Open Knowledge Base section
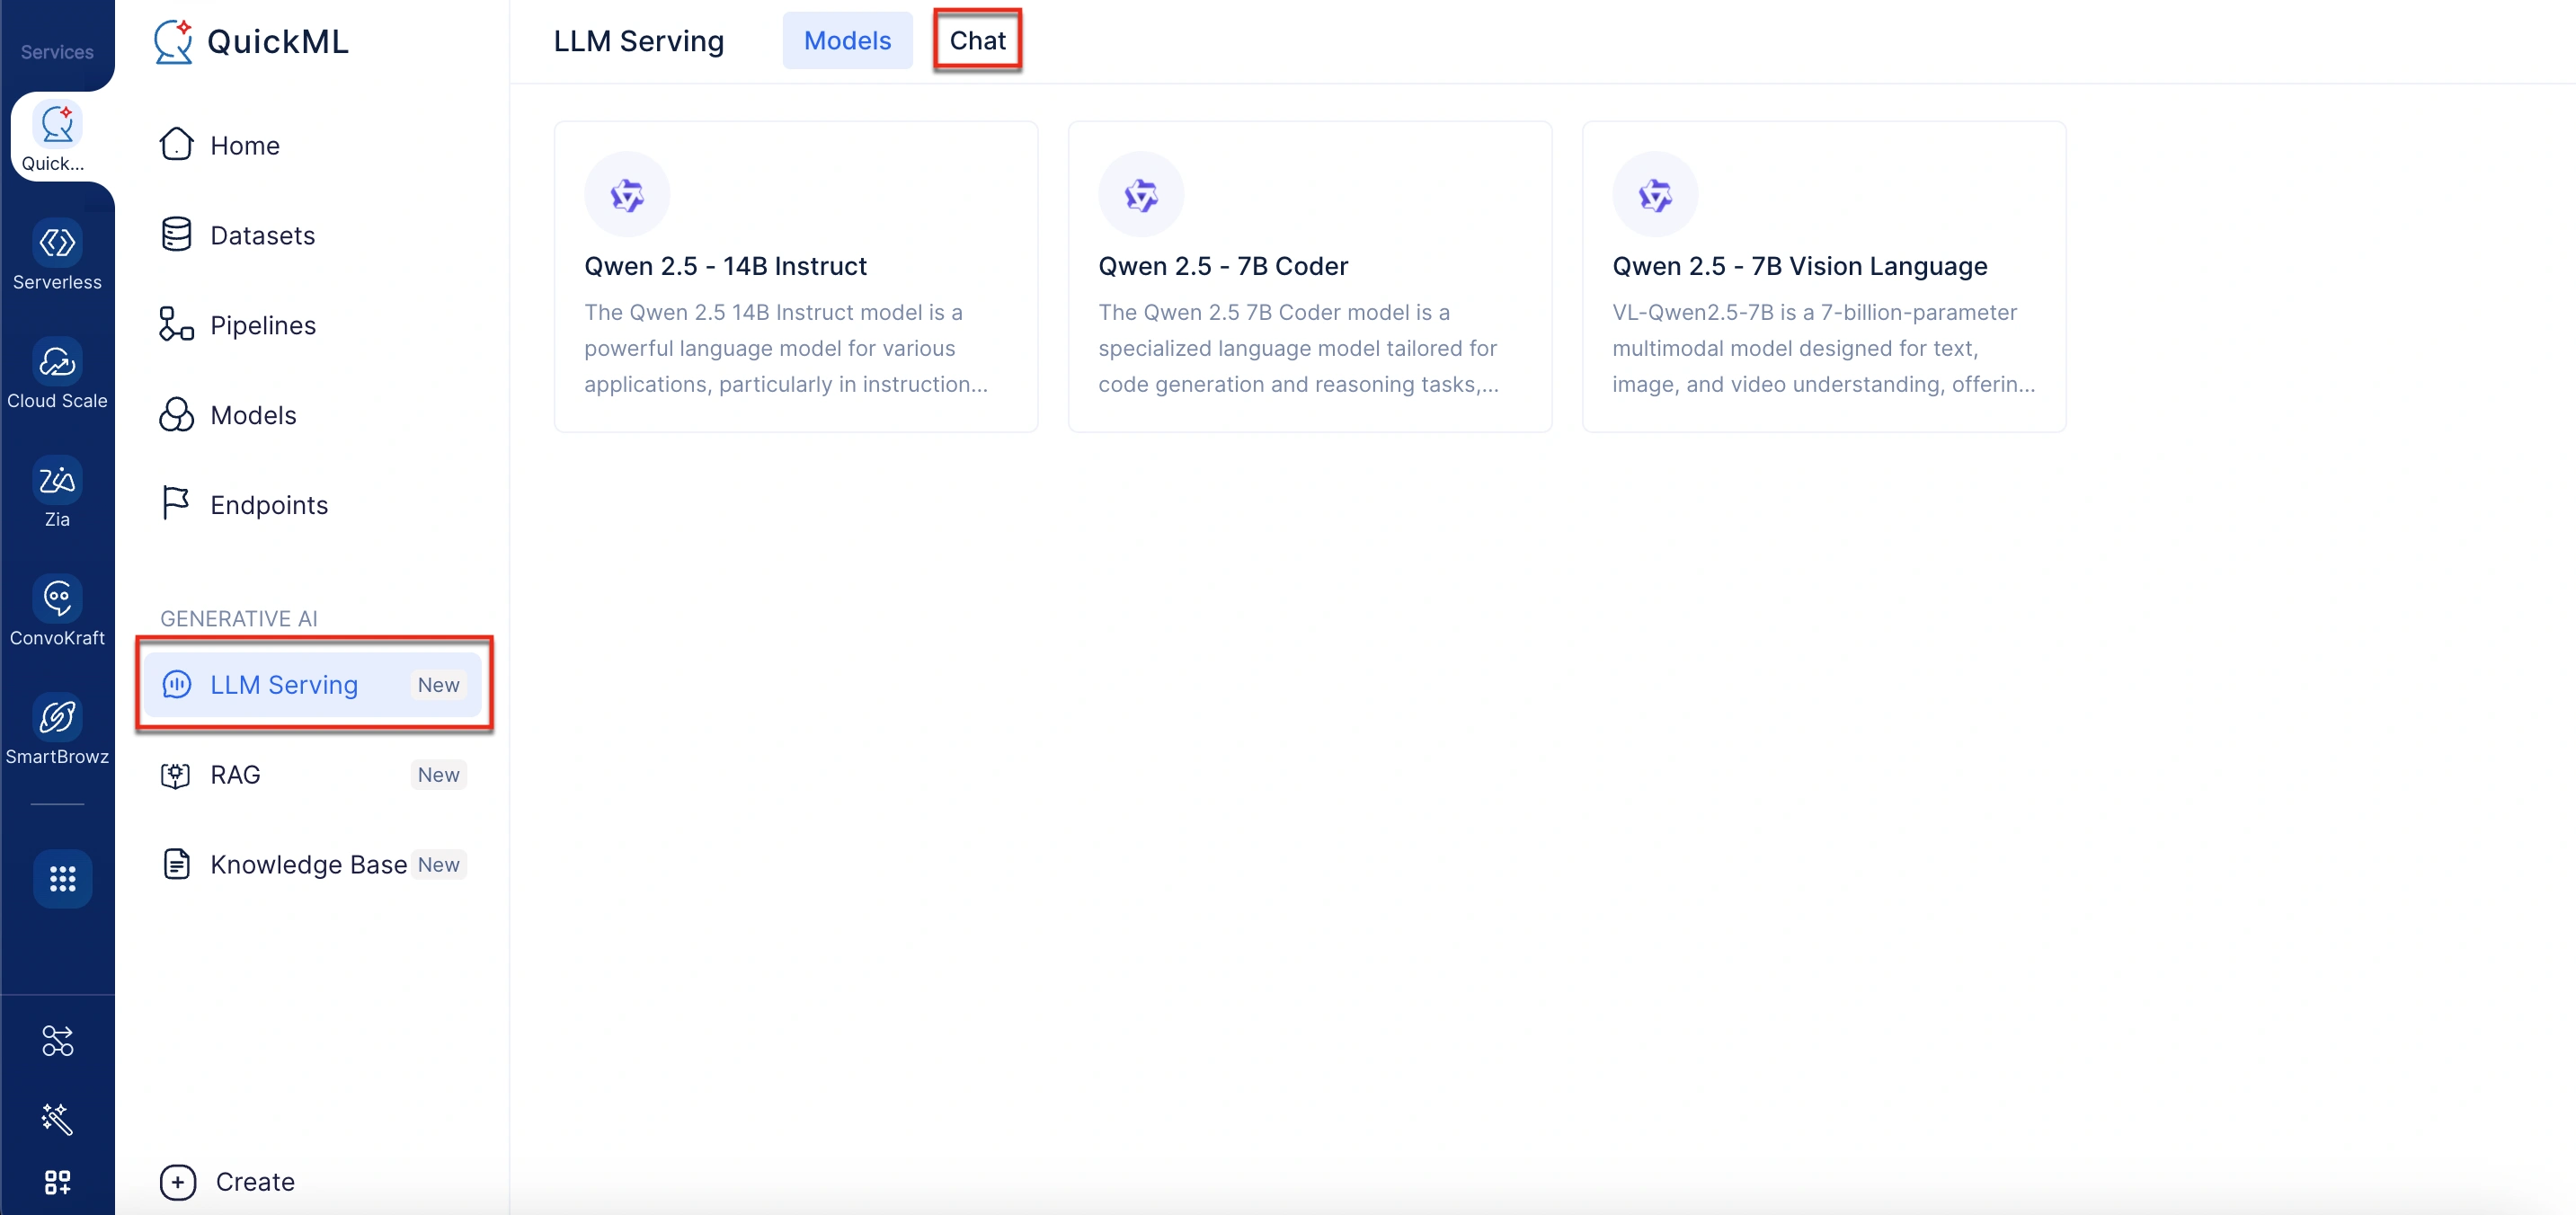 point(312,865)
